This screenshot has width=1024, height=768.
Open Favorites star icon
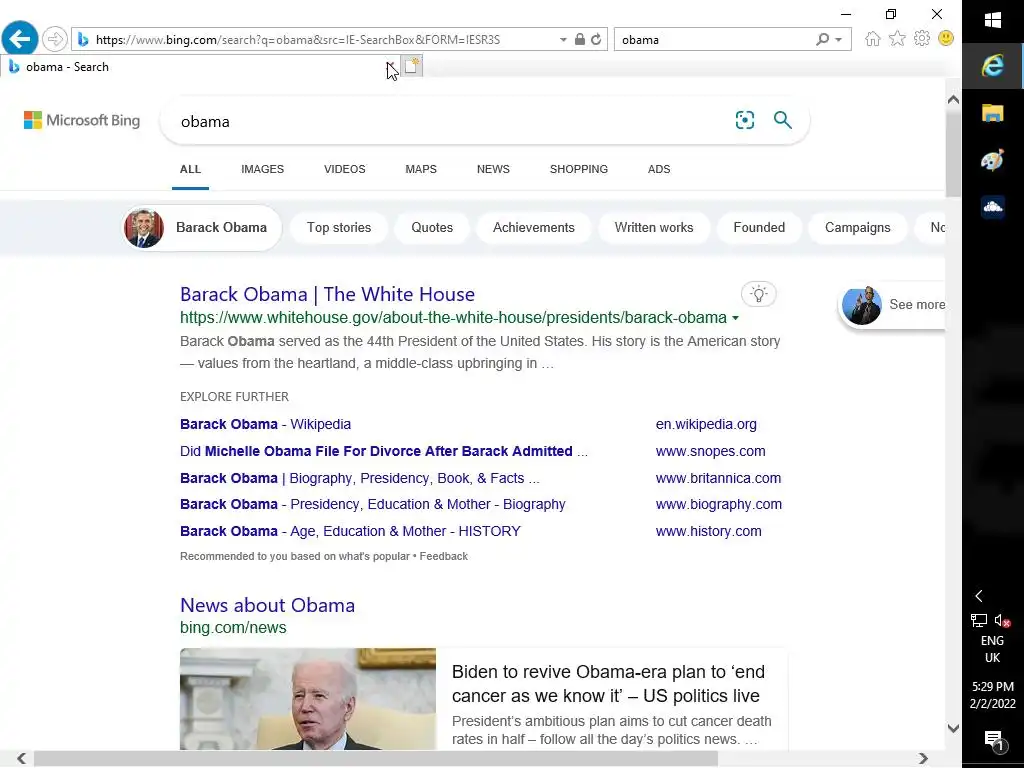pyautogui.click(x=897, y=39)
